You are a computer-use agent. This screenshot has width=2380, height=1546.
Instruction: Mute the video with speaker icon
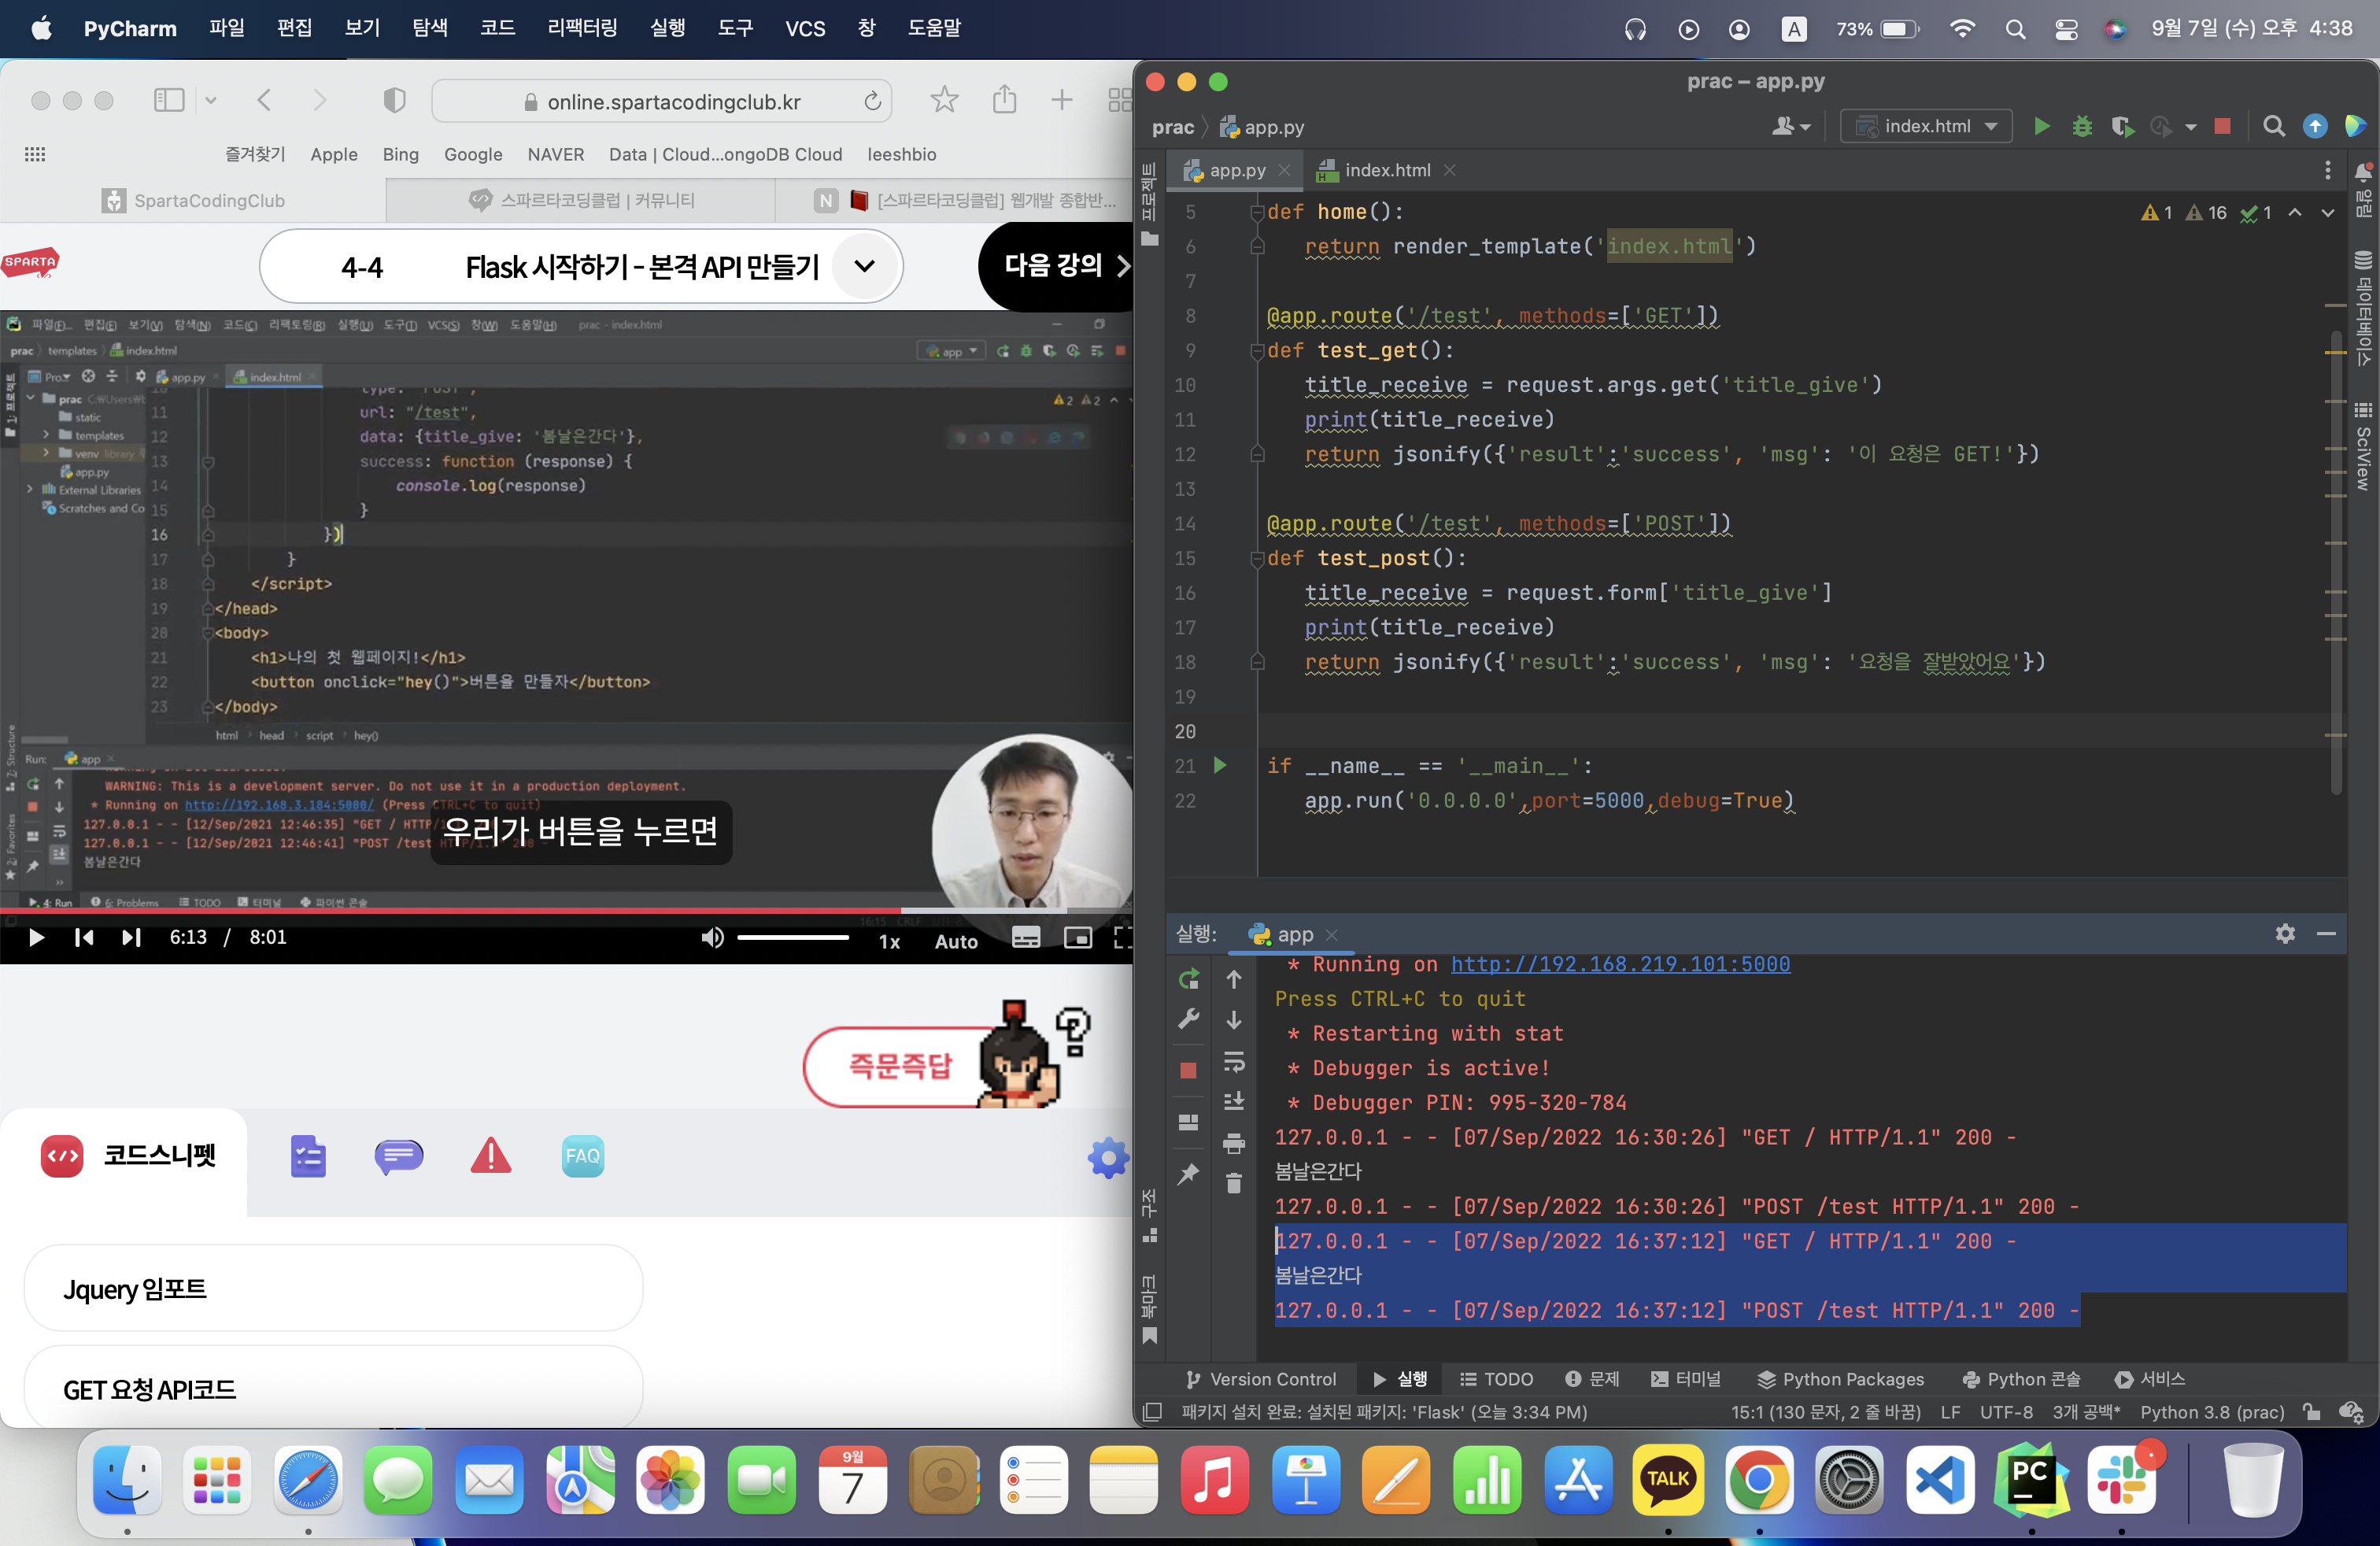(712, 938)
